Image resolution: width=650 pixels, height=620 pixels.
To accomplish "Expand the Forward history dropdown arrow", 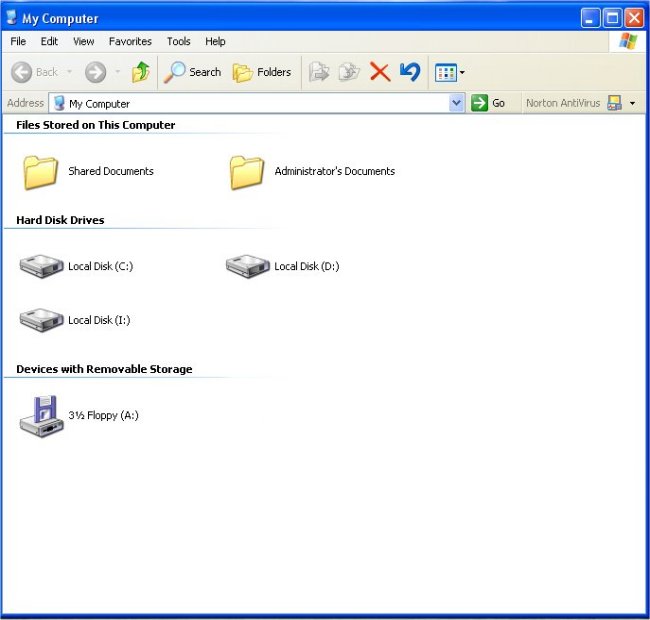I will click(x=118, y=72).
